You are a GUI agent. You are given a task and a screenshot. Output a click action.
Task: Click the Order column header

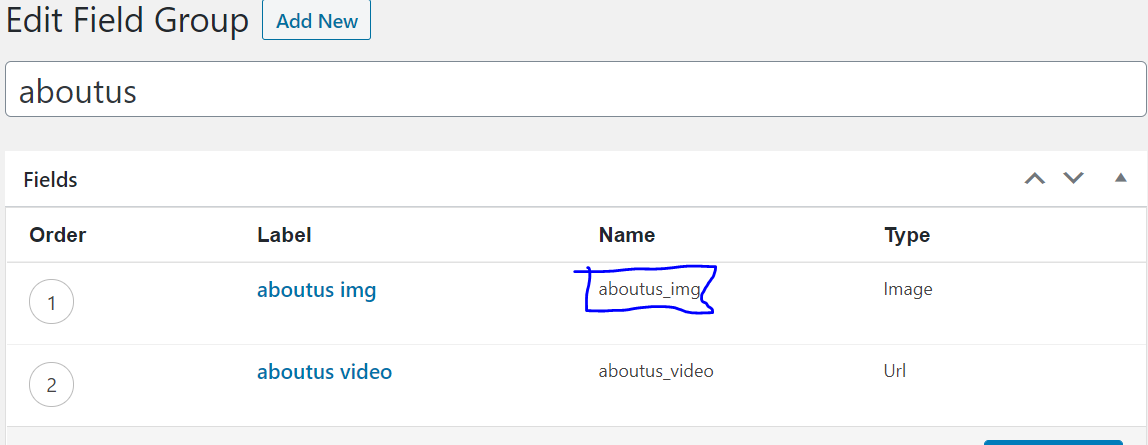[58, 235]
